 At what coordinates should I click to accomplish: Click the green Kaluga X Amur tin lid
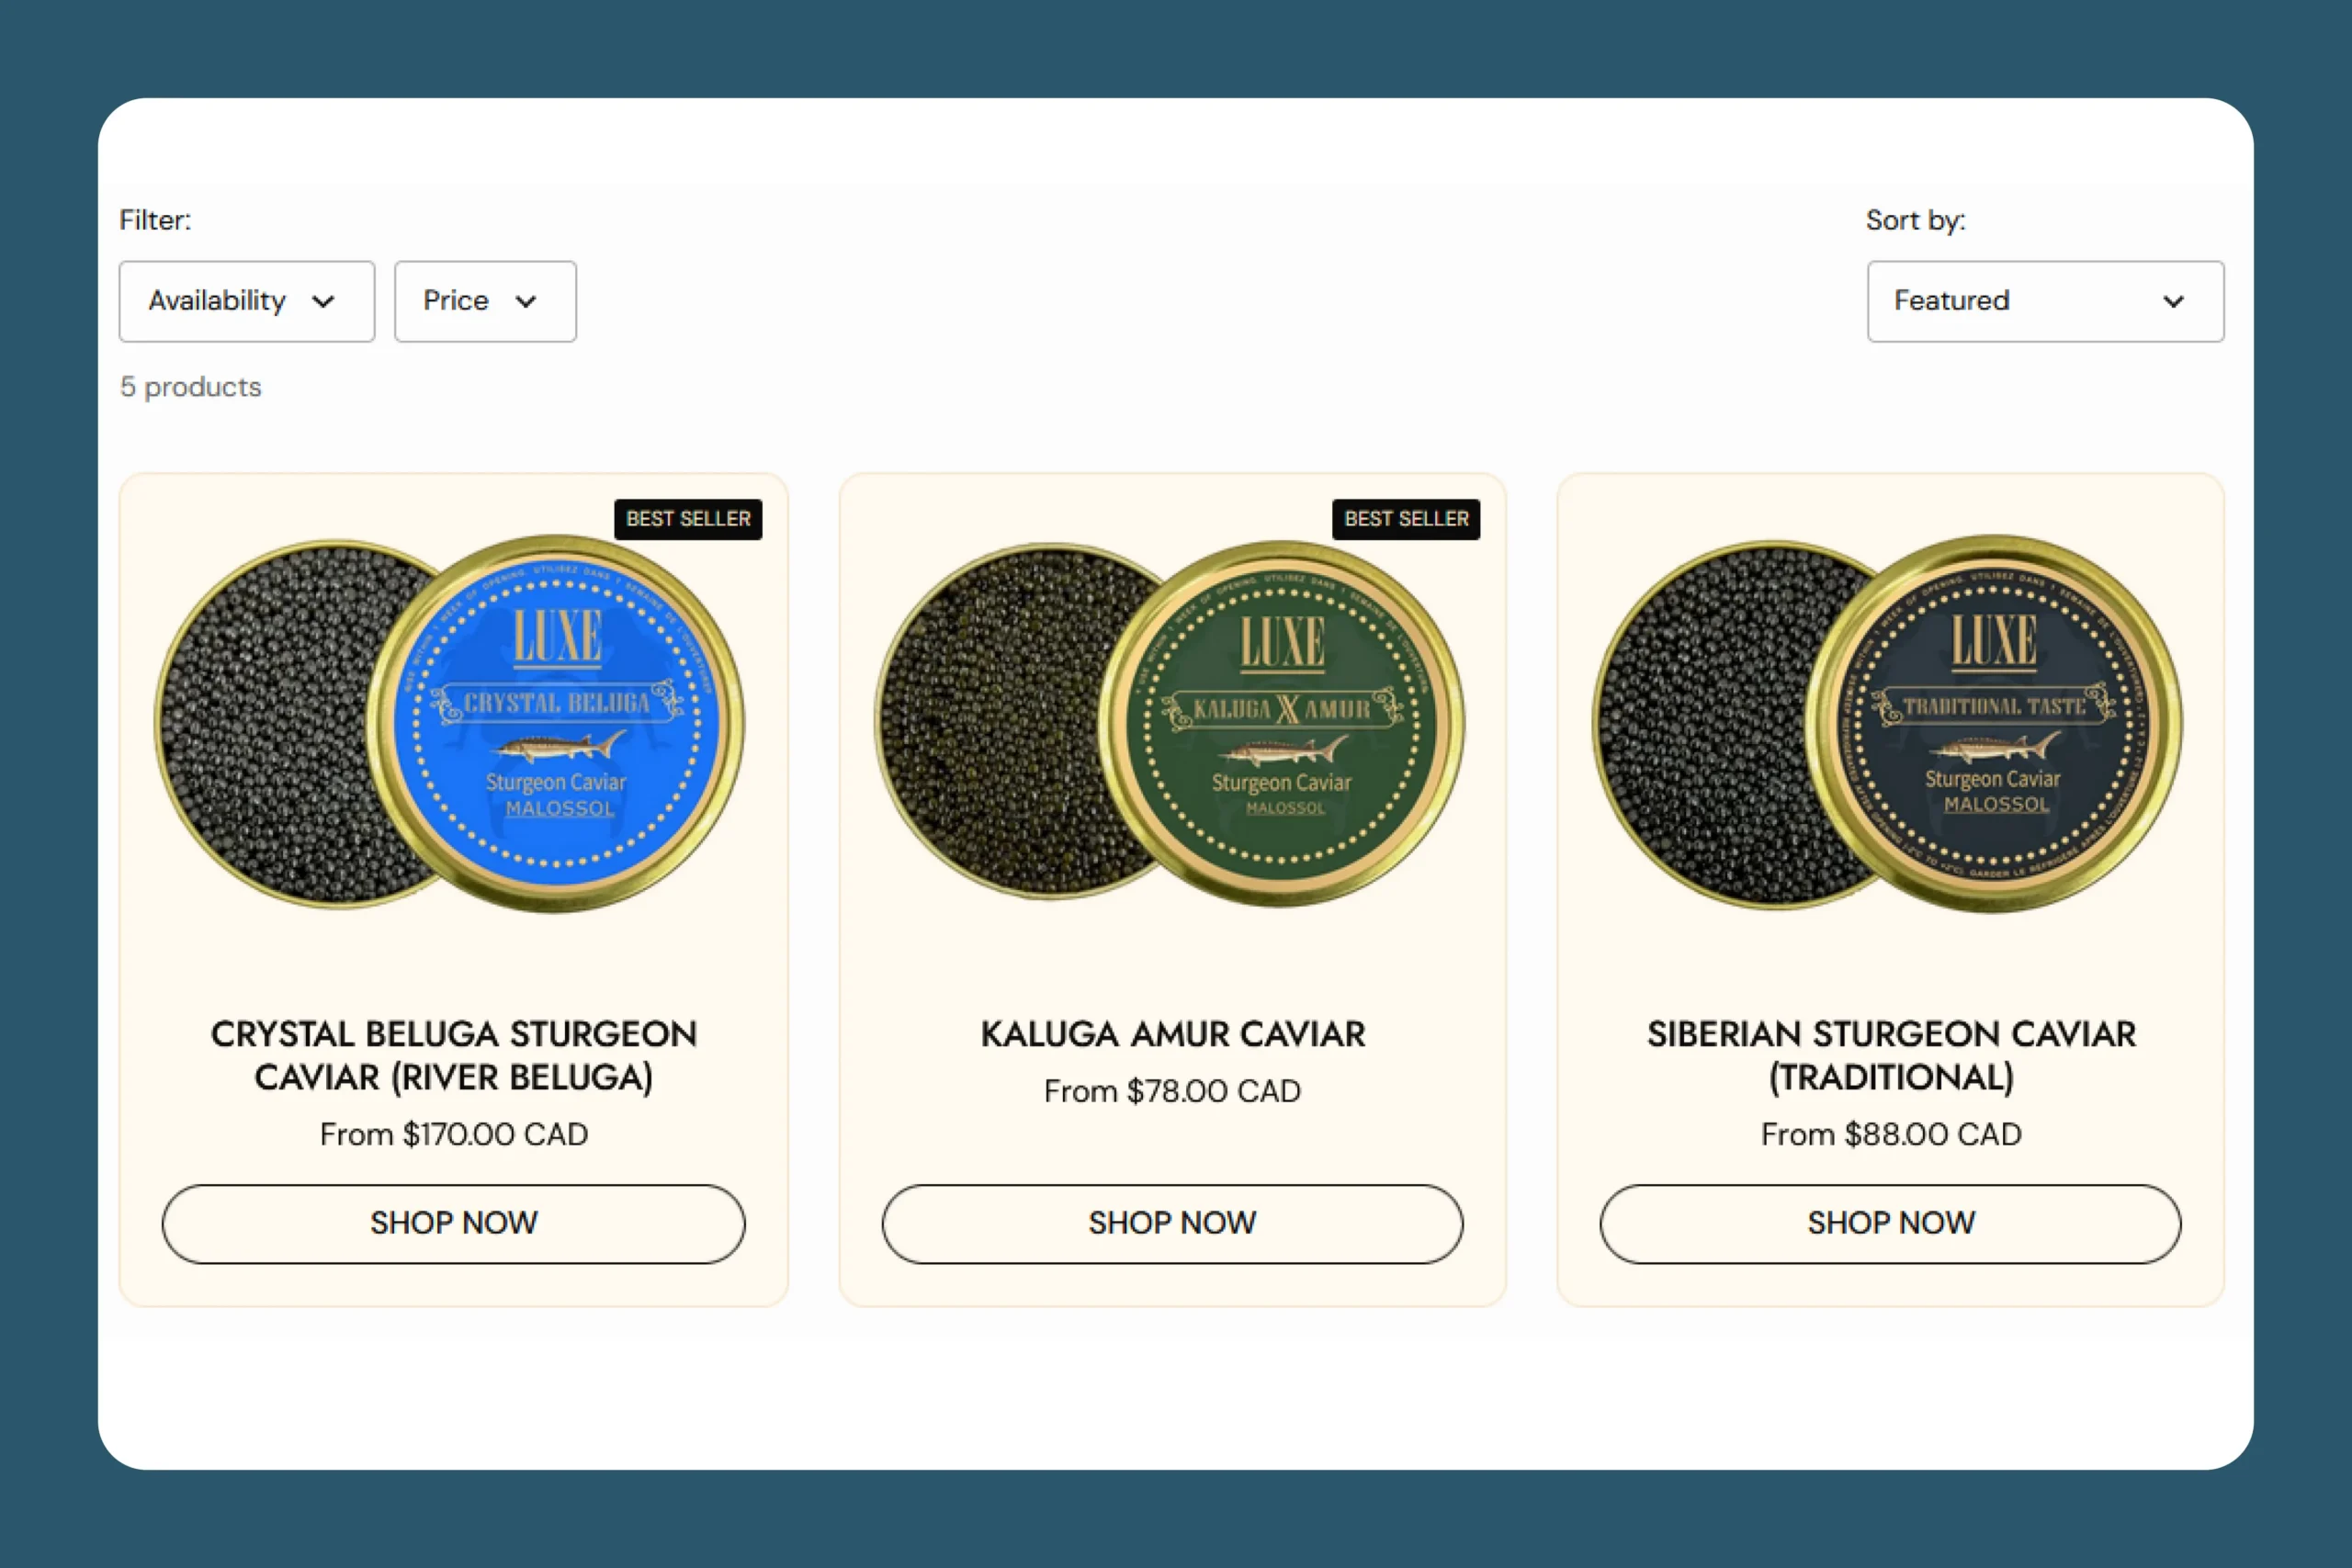(1282, 723)
